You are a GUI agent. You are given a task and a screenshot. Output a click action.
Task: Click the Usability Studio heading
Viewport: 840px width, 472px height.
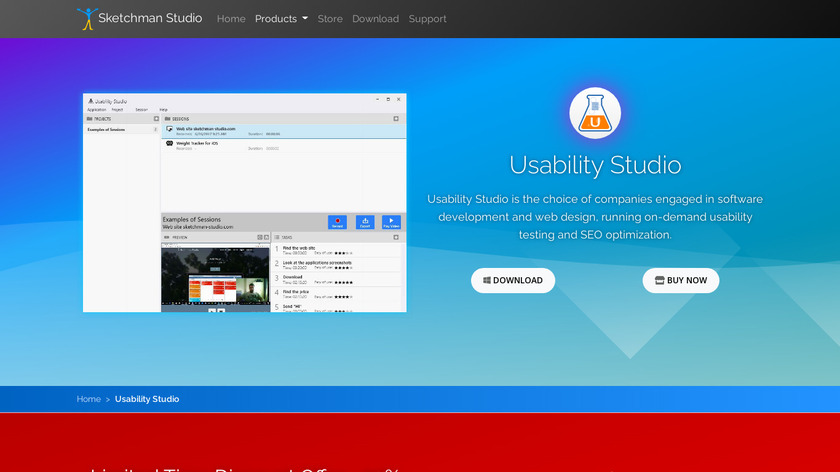click(595, 165)
